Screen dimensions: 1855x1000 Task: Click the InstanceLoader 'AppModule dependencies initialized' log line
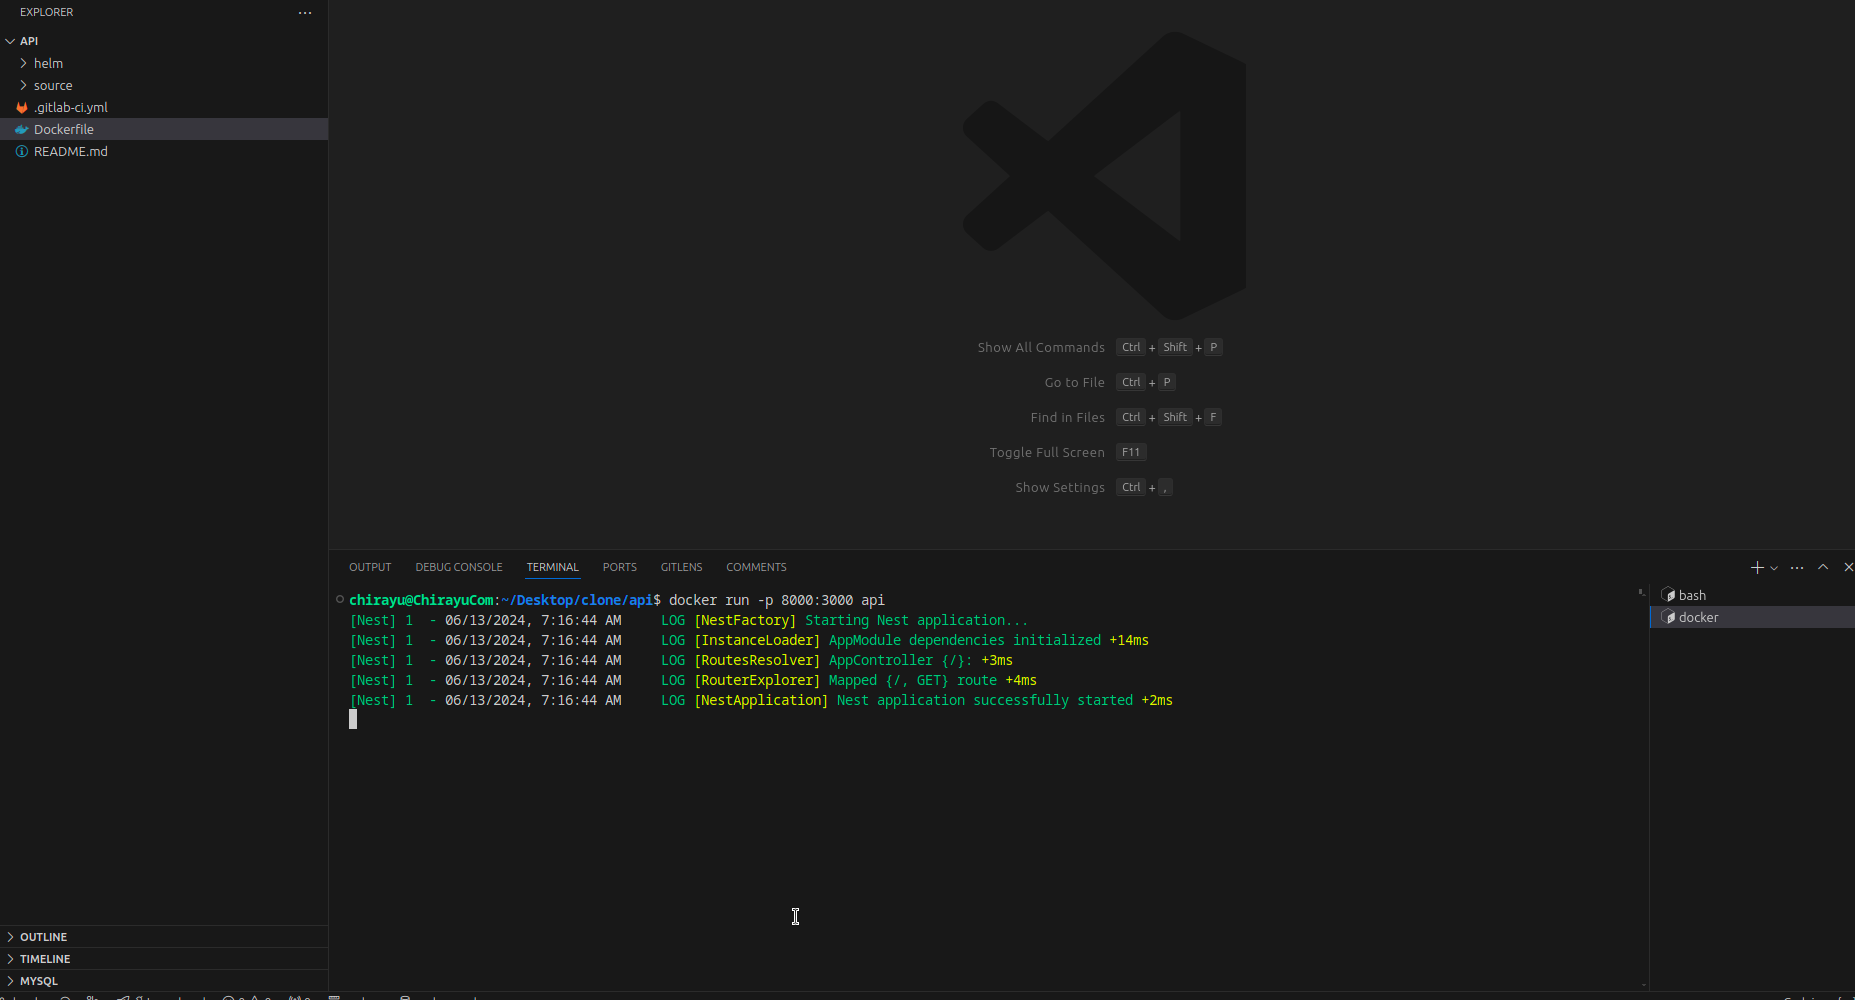pos(749,640)
